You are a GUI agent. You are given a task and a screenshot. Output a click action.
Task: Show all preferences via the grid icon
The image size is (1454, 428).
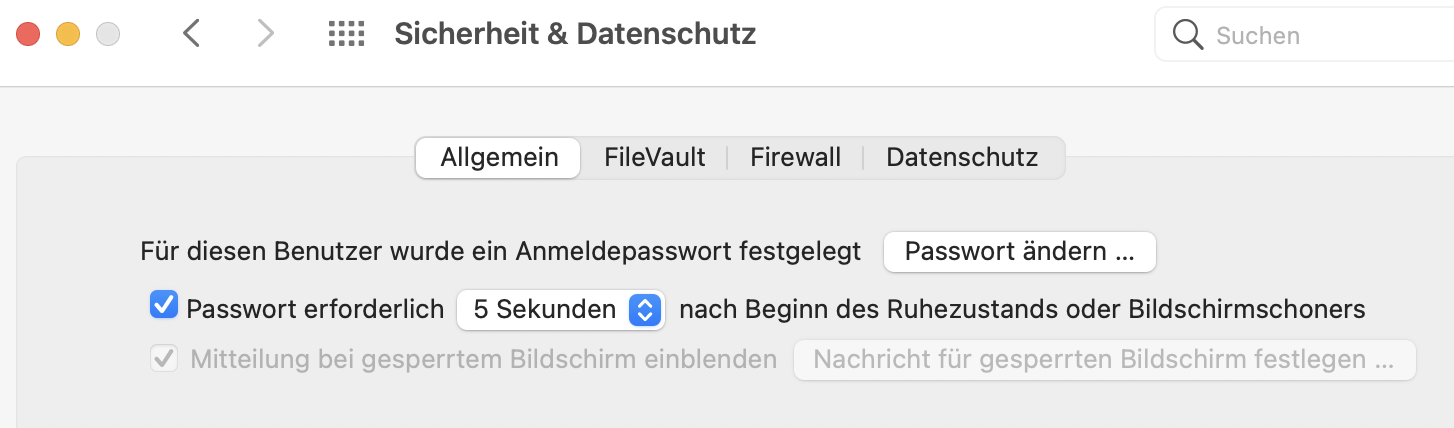[x=346, y=35]
